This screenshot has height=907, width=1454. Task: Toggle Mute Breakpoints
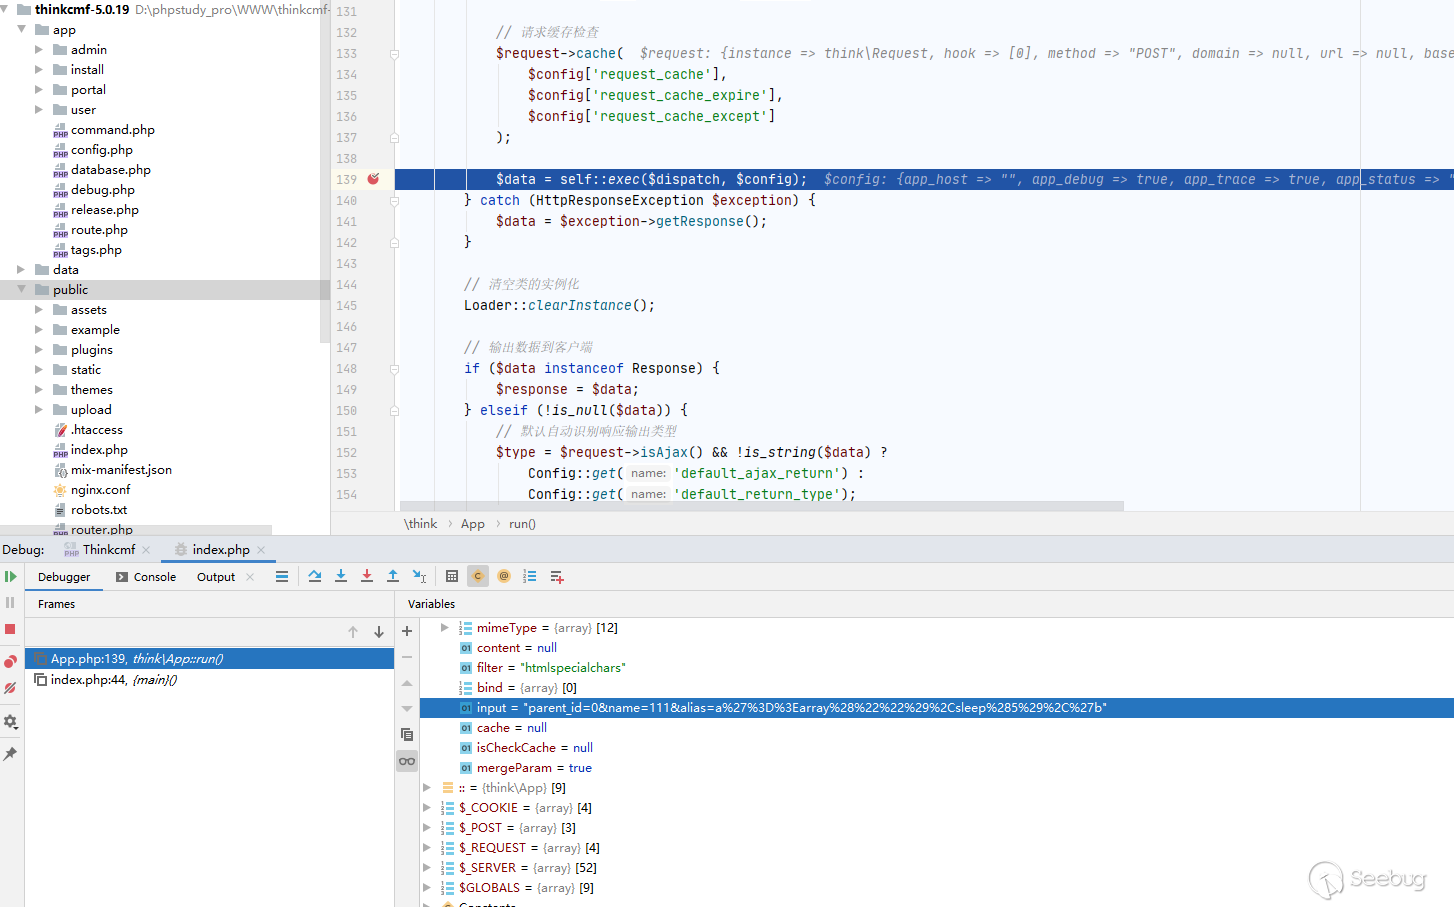click(x=10, y=688)
